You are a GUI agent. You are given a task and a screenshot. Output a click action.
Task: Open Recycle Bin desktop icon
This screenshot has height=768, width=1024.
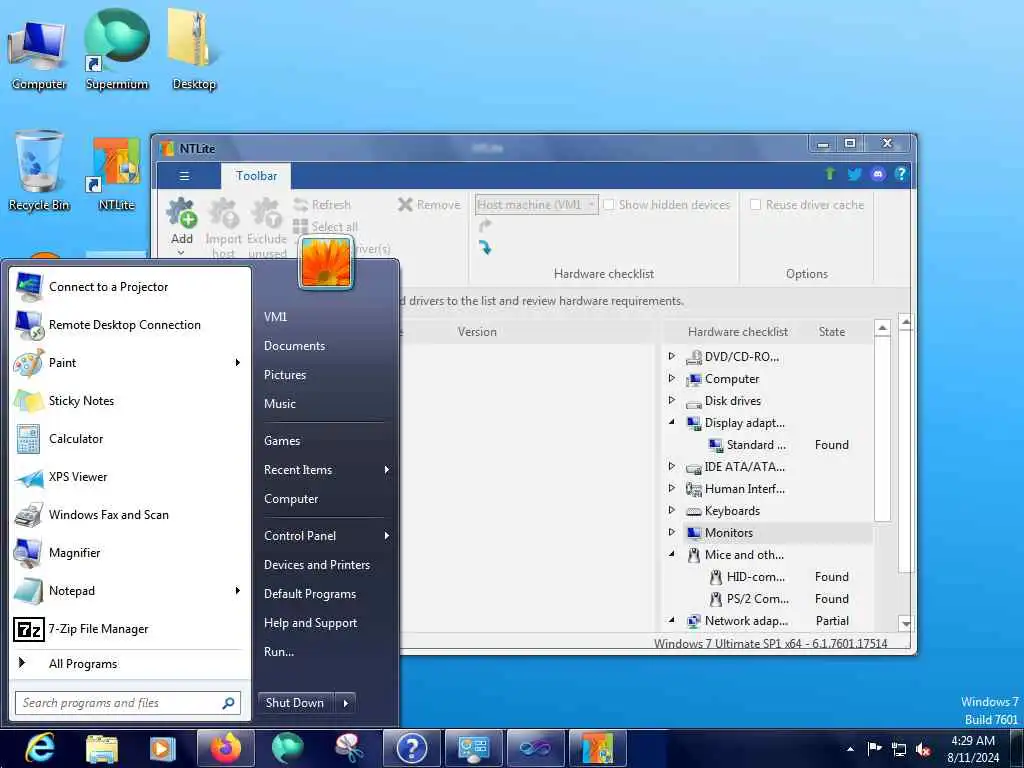coord(39,171)
